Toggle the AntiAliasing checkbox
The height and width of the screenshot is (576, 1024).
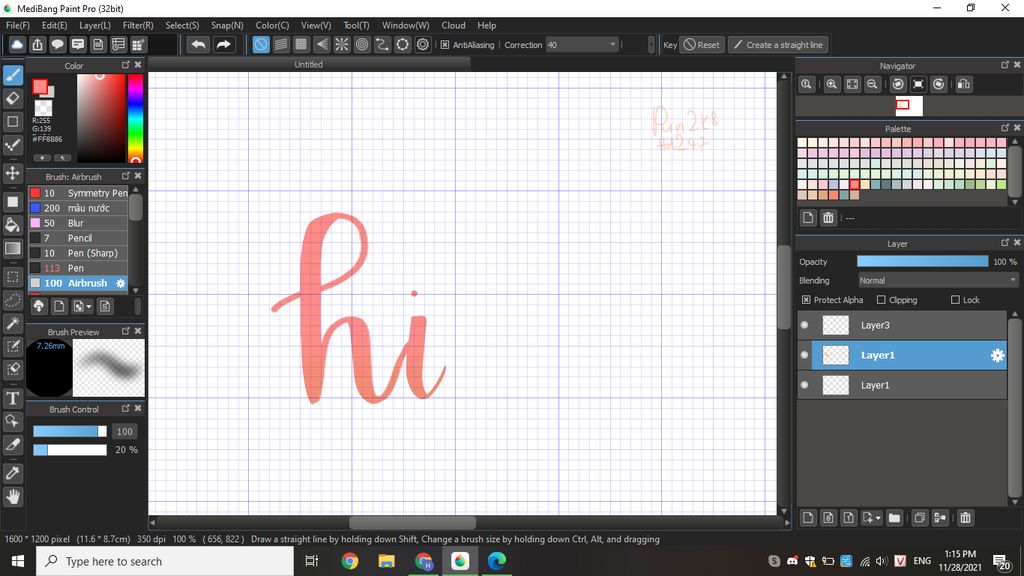tap(445, 45)
